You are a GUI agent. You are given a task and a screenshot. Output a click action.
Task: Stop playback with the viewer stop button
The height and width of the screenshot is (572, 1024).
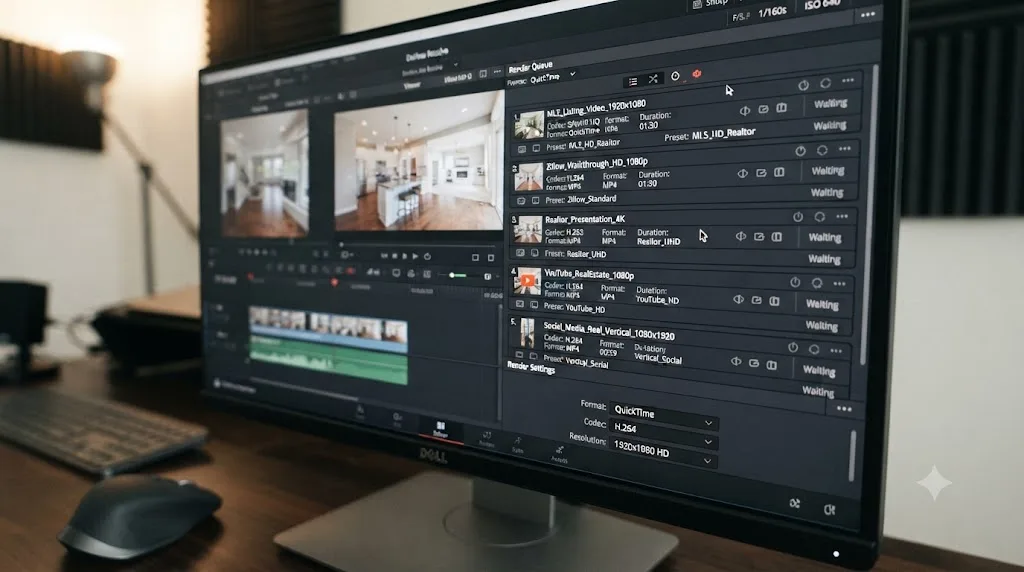coord(394,256)
